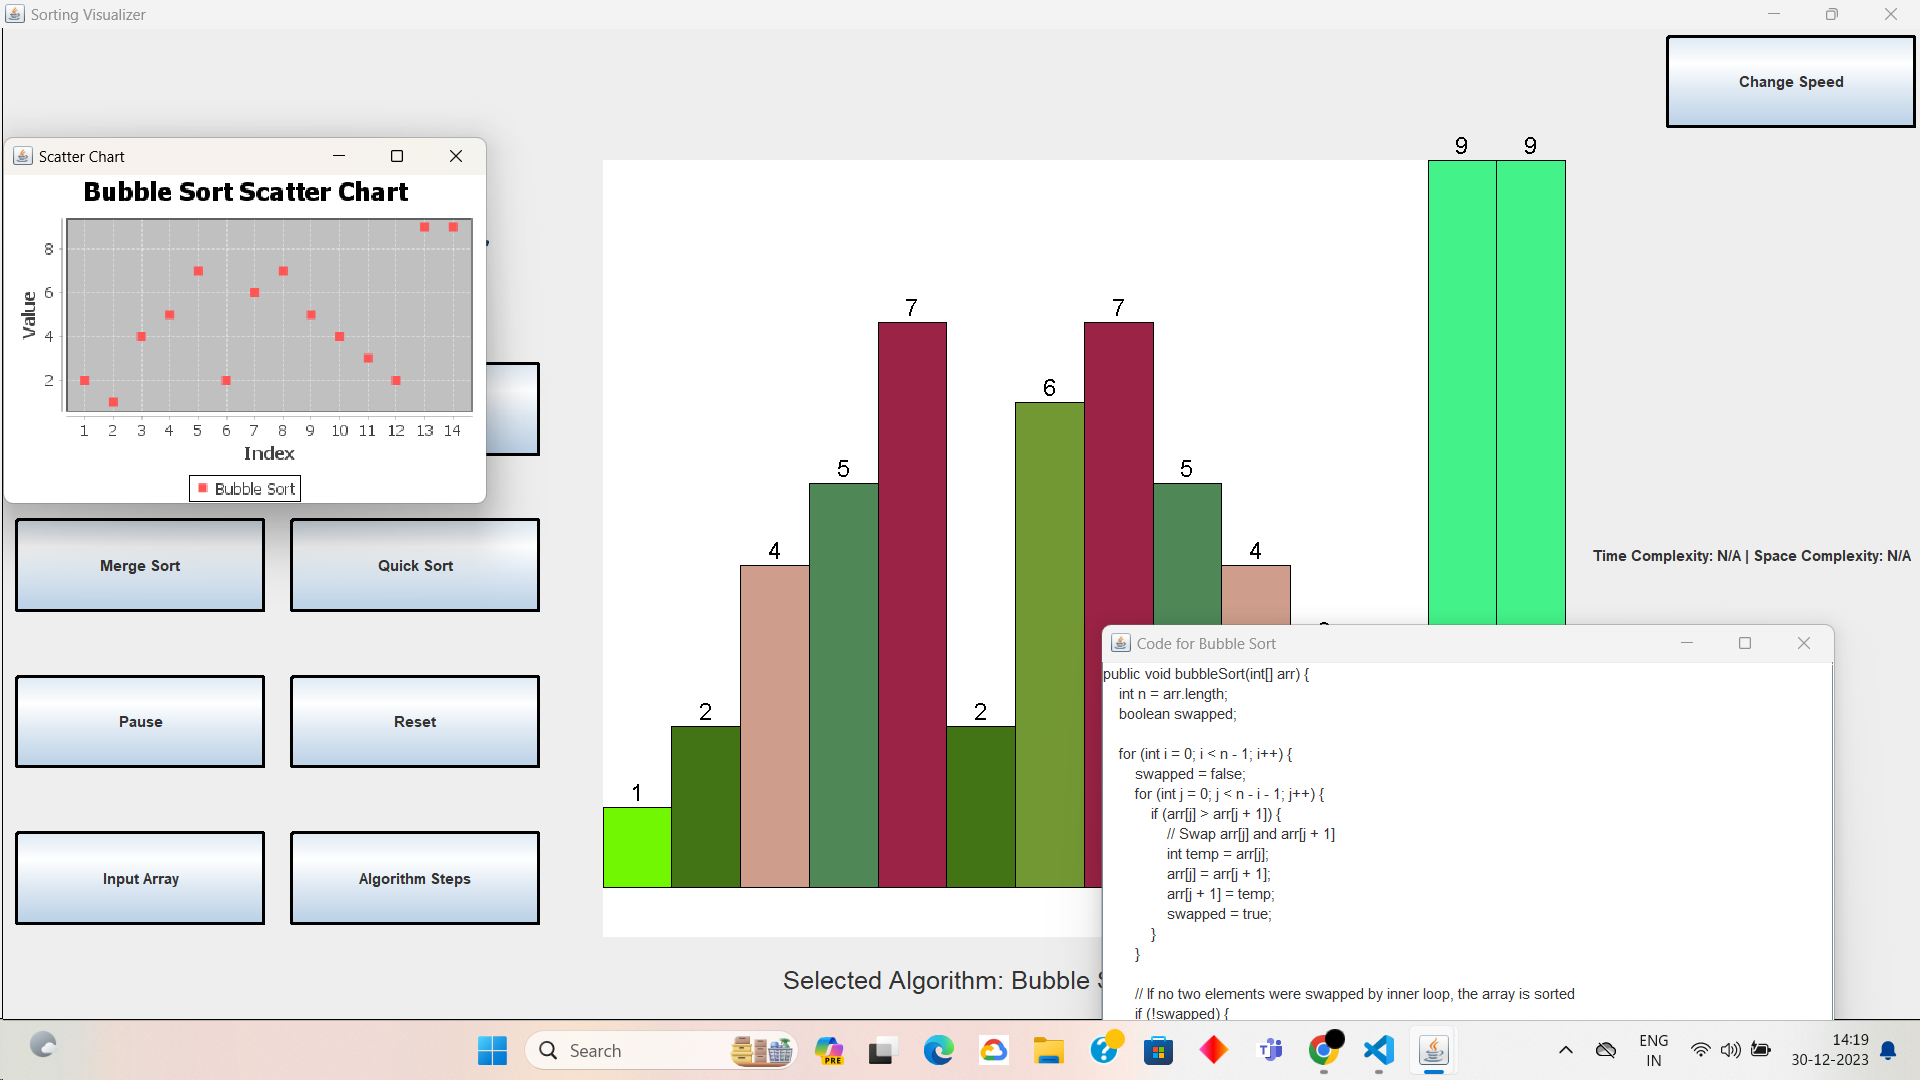Reset the visualization array
The height and width of the screenshot is (1080, 1920).
[x=414, y=721]
